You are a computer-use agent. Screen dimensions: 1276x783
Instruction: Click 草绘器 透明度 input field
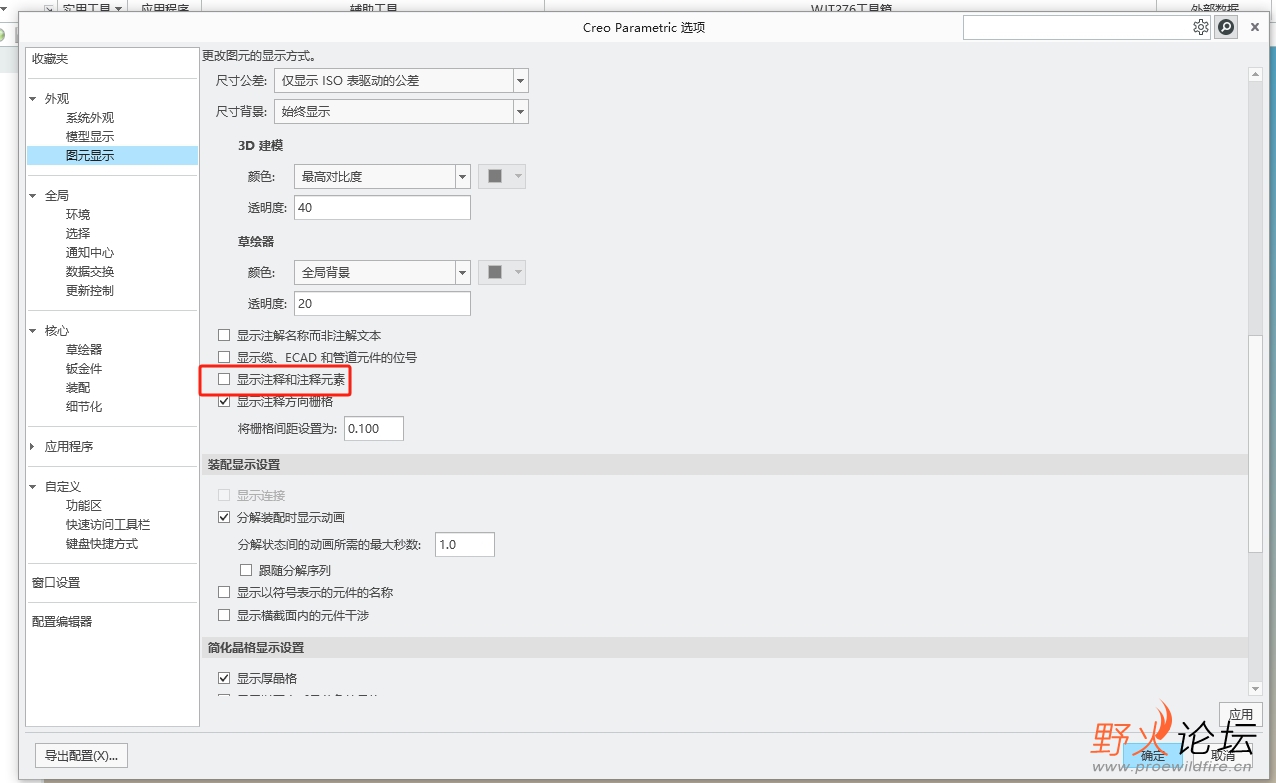pos(382,303)
